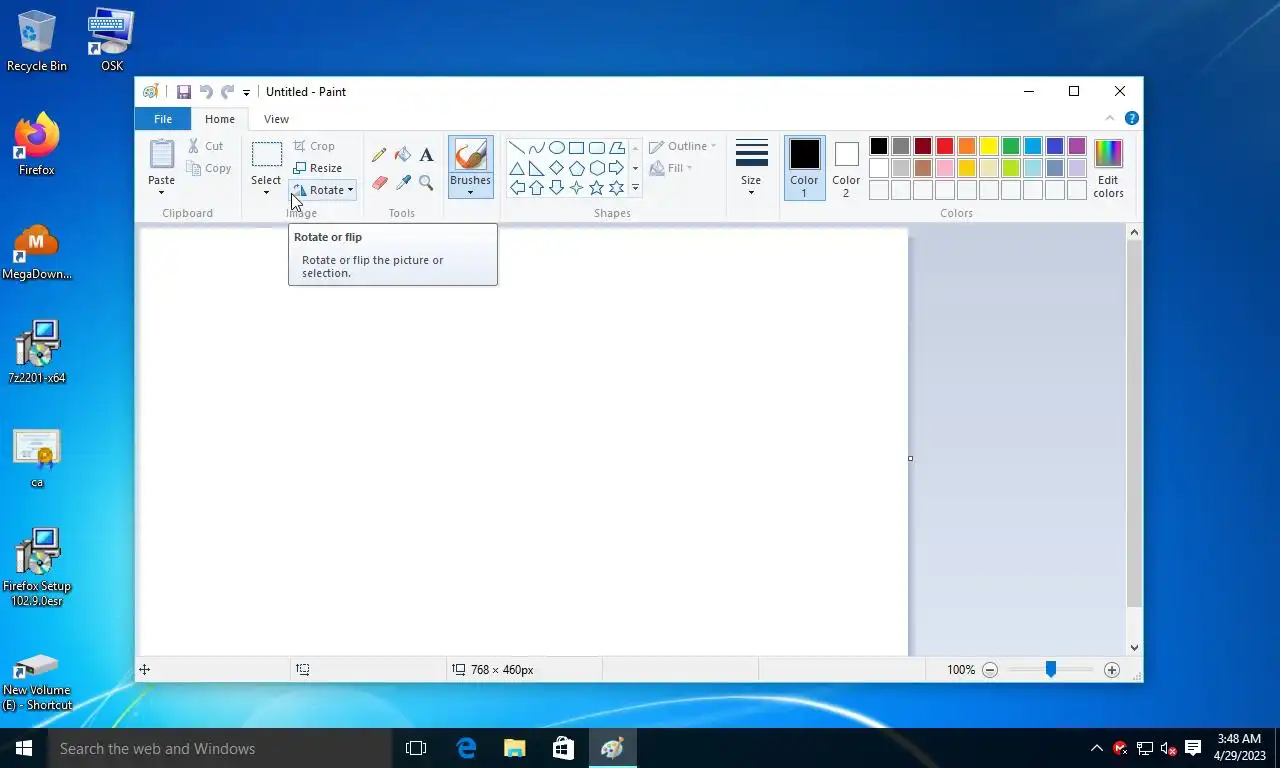
Task: Choose the Pentagon shape
Action: [577, 168]
